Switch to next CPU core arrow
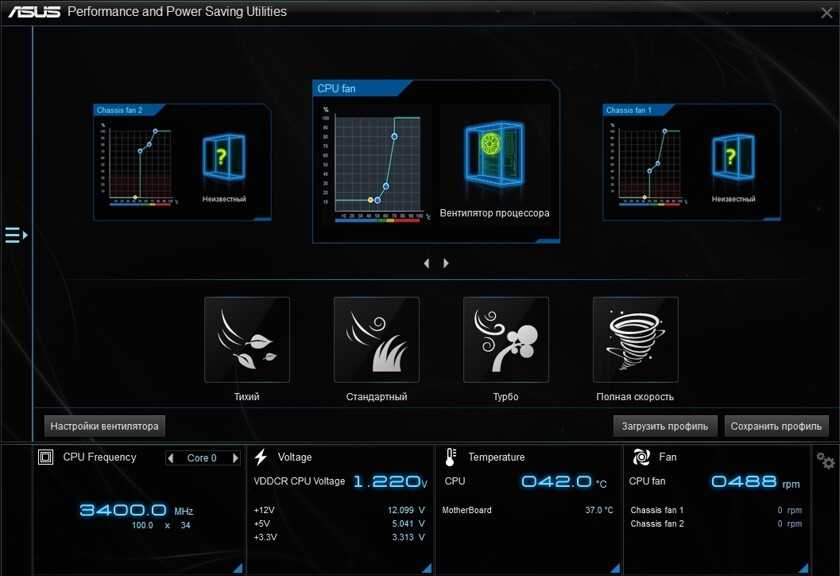The image size is (840, 576). click(235, 458)
